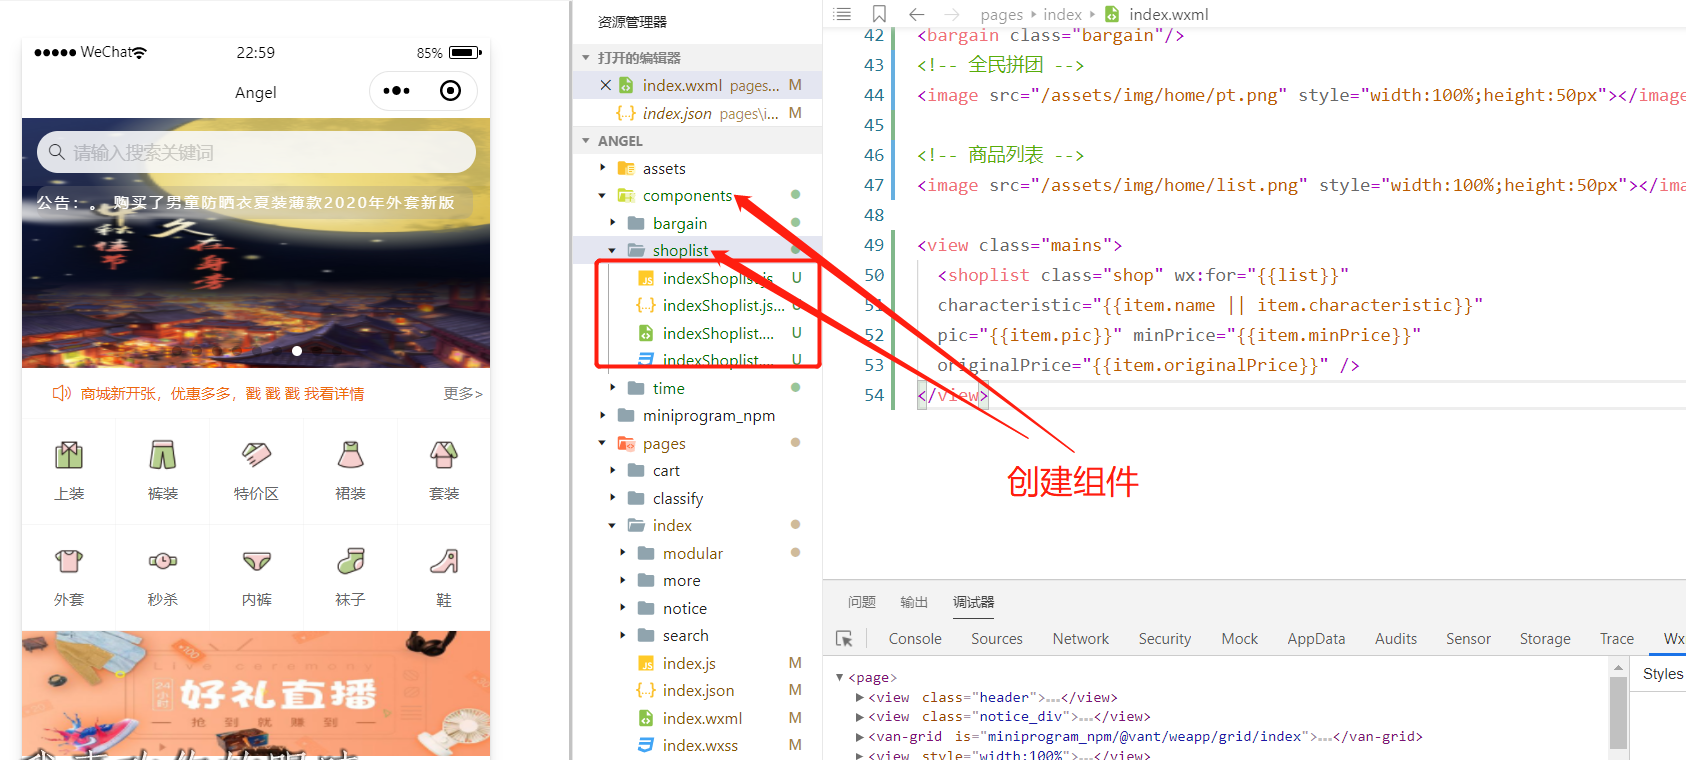The image size is (1686, 760).
Task: Tap the 裙装 category icon
Action: pyautogui.click(x=350, y=455)
